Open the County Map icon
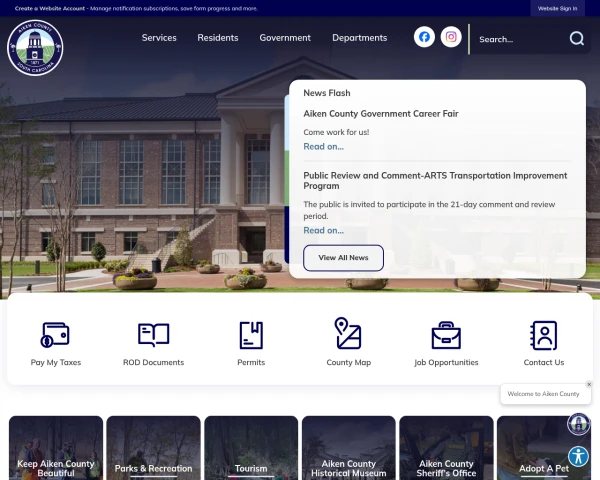 348,333
